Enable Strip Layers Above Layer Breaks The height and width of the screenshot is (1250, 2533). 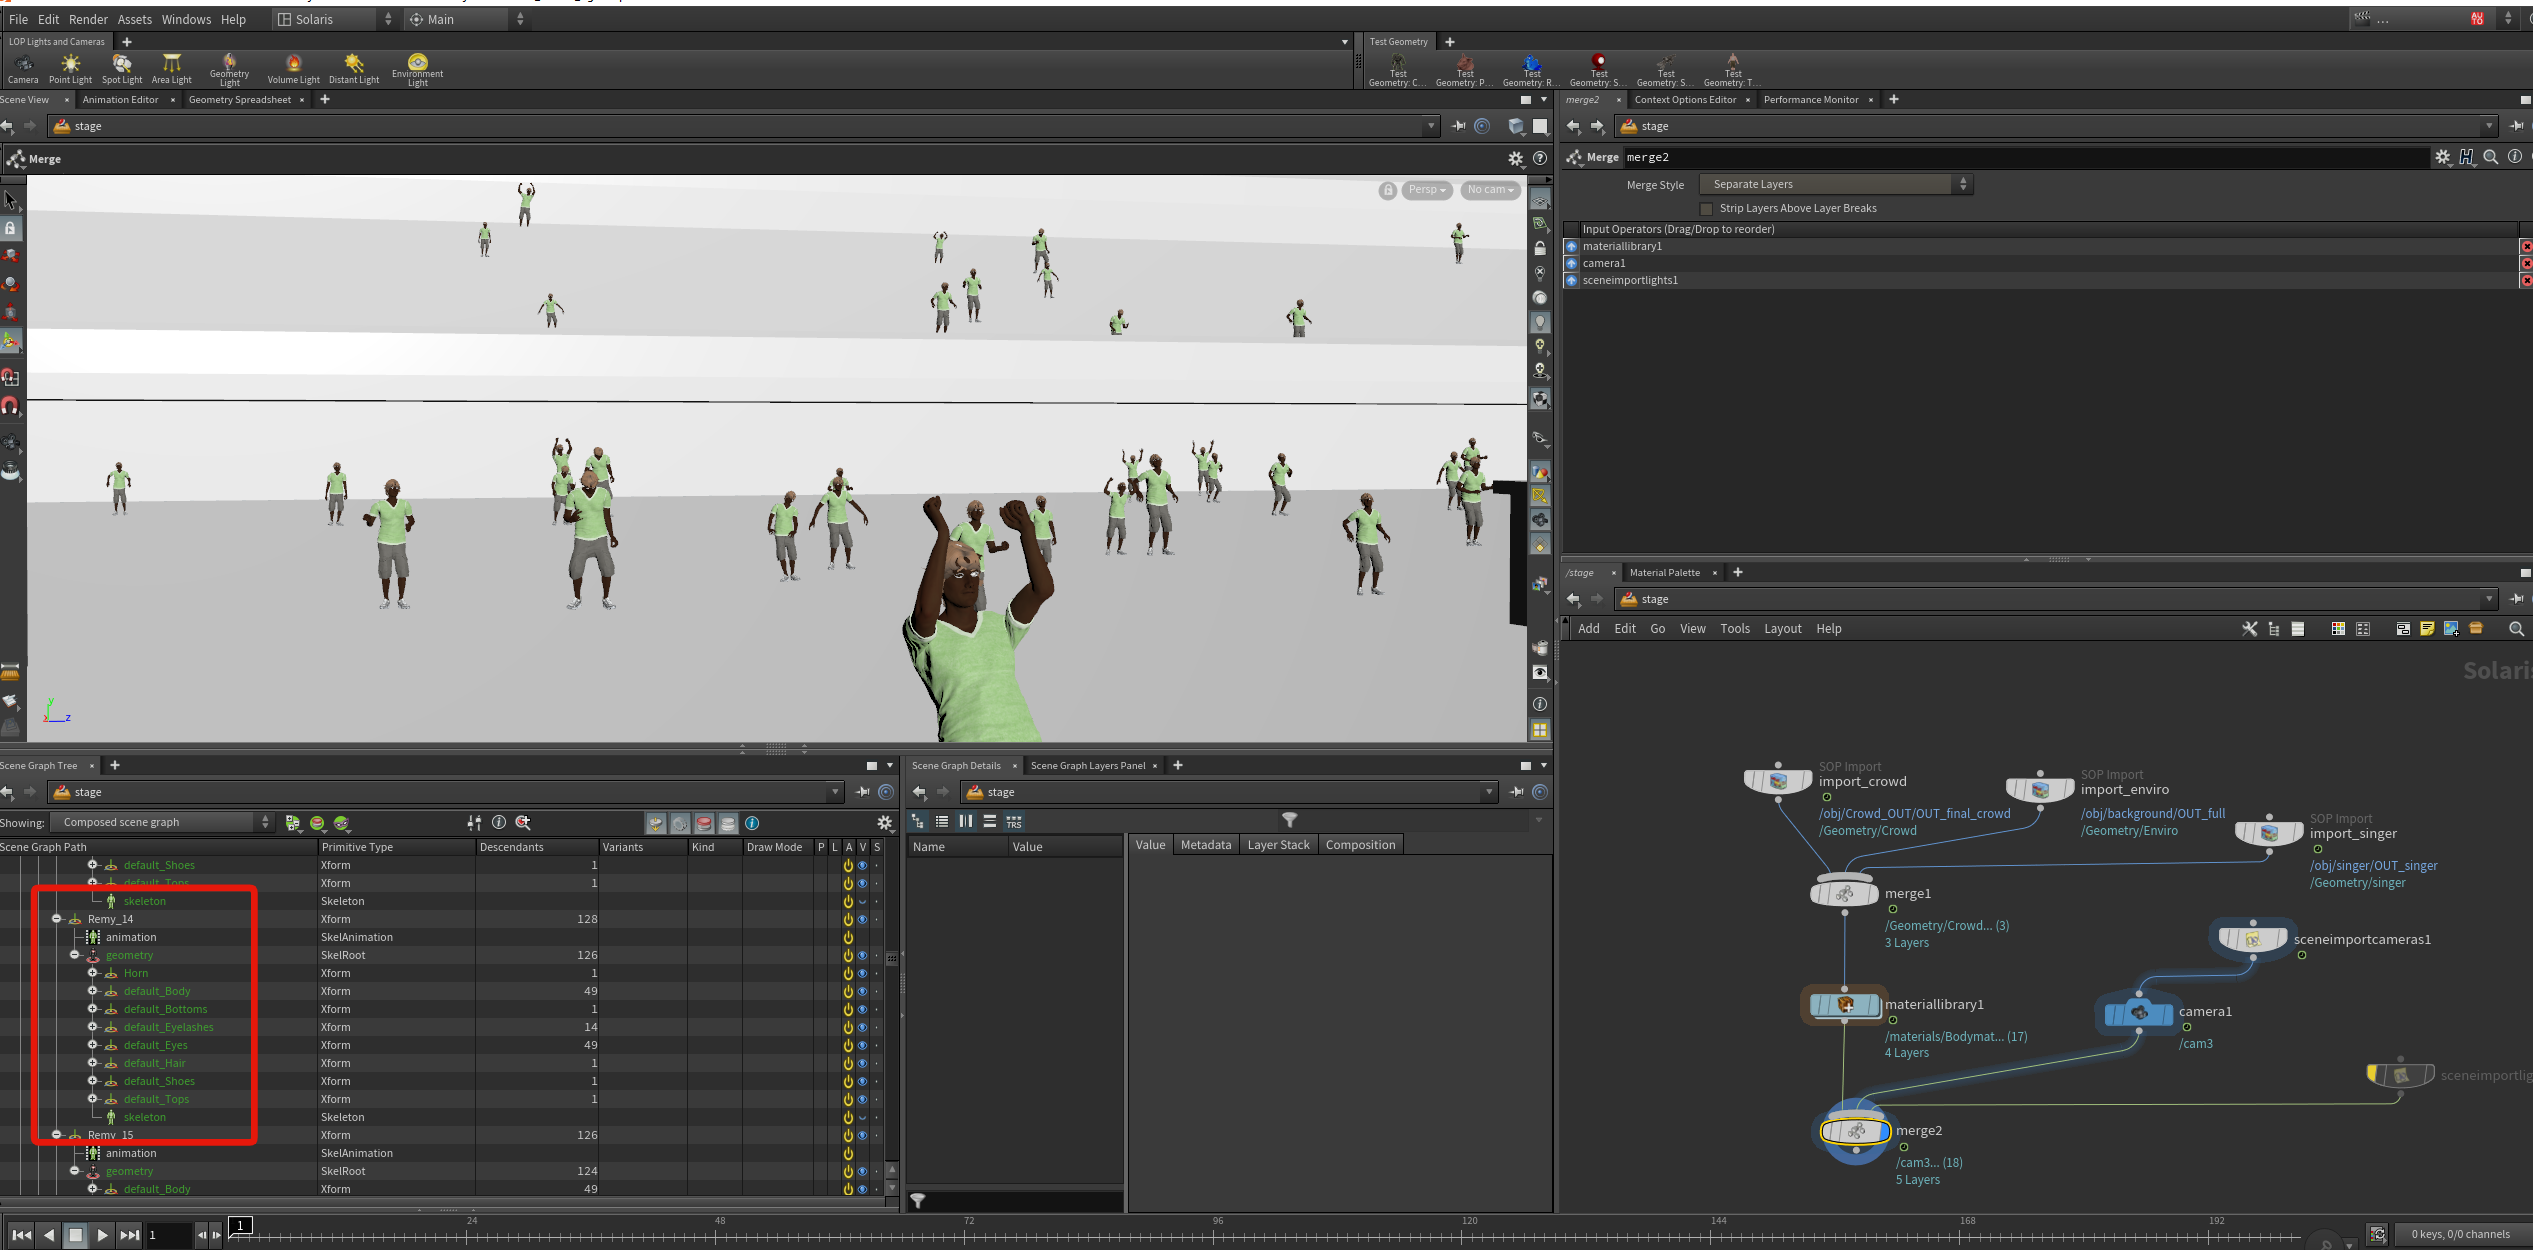(1706, 209)
